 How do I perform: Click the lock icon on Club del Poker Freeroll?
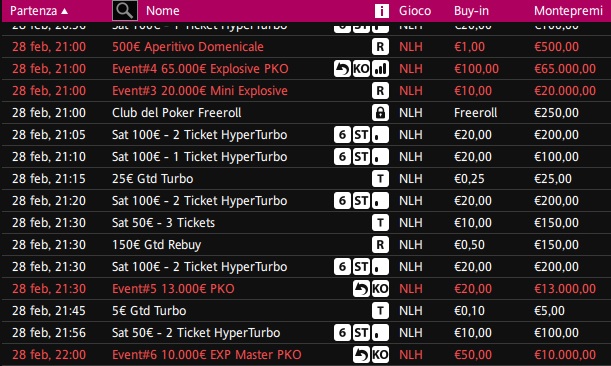tap(380, 113)
